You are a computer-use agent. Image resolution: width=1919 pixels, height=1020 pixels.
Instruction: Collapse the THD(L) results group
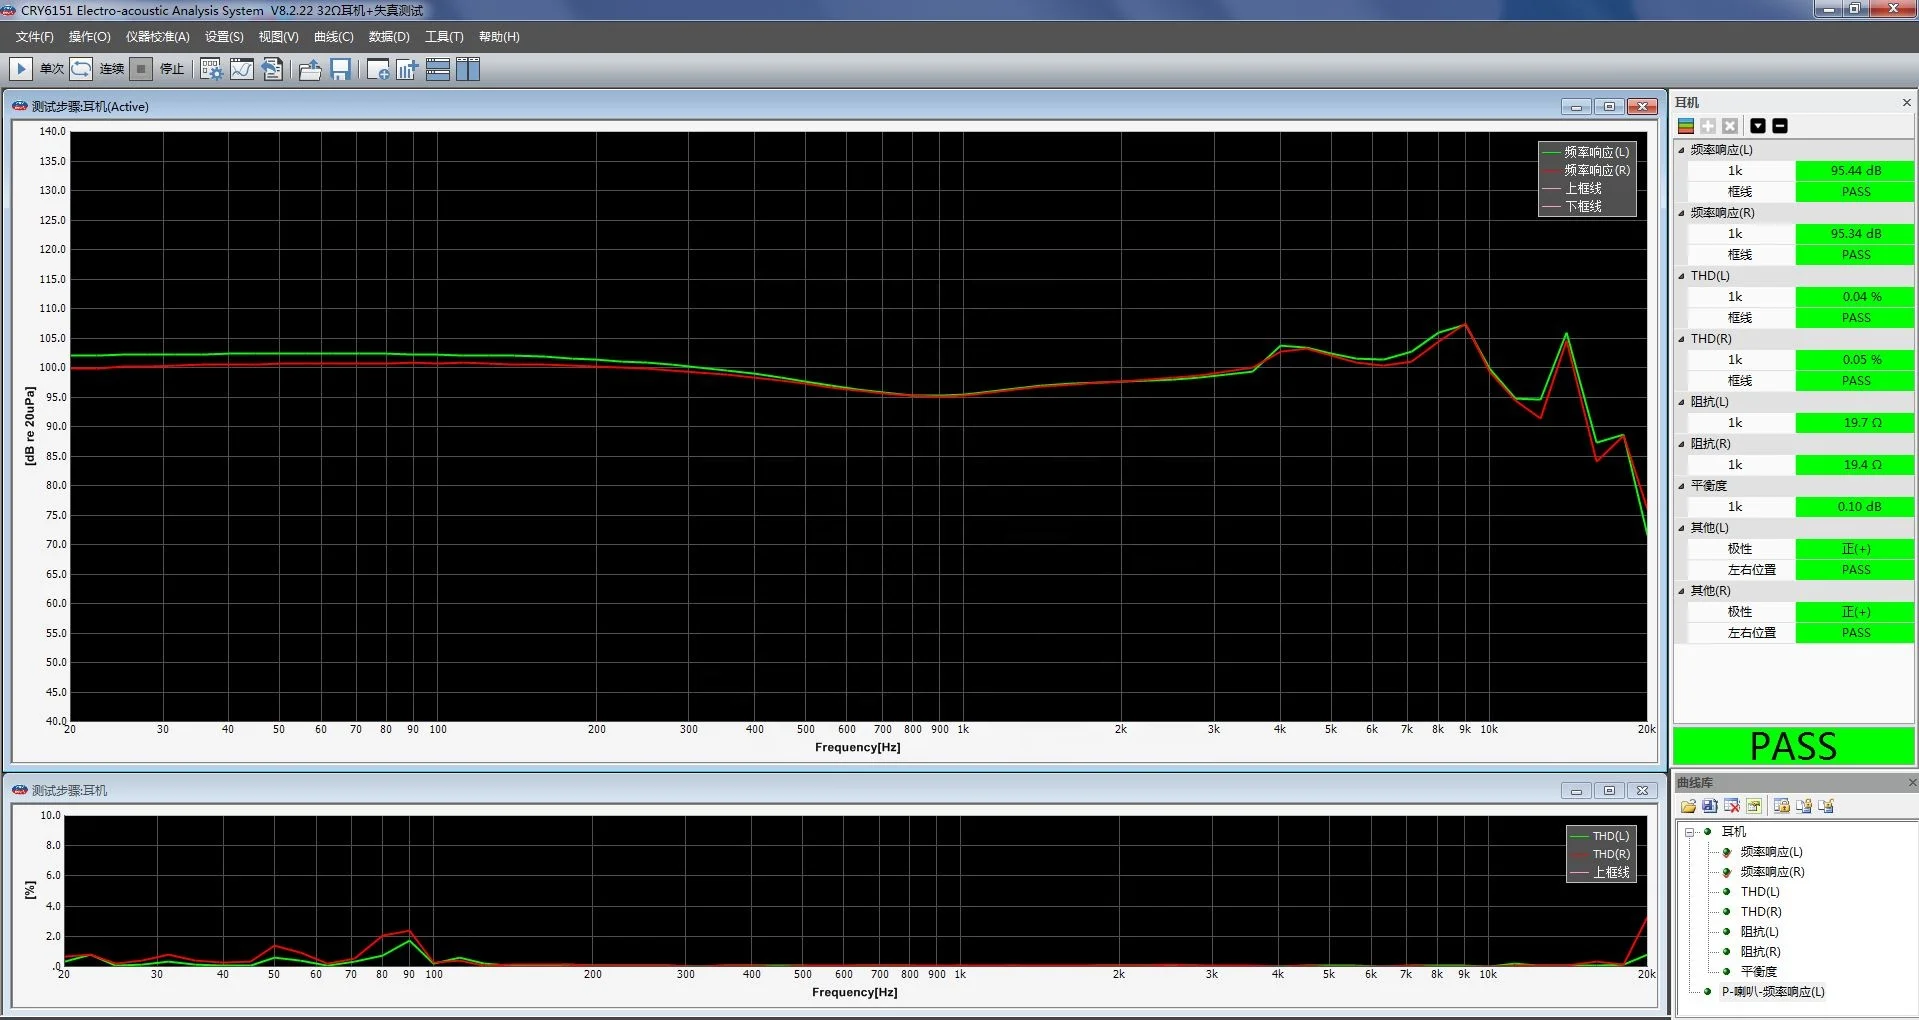pos(1681,276)
